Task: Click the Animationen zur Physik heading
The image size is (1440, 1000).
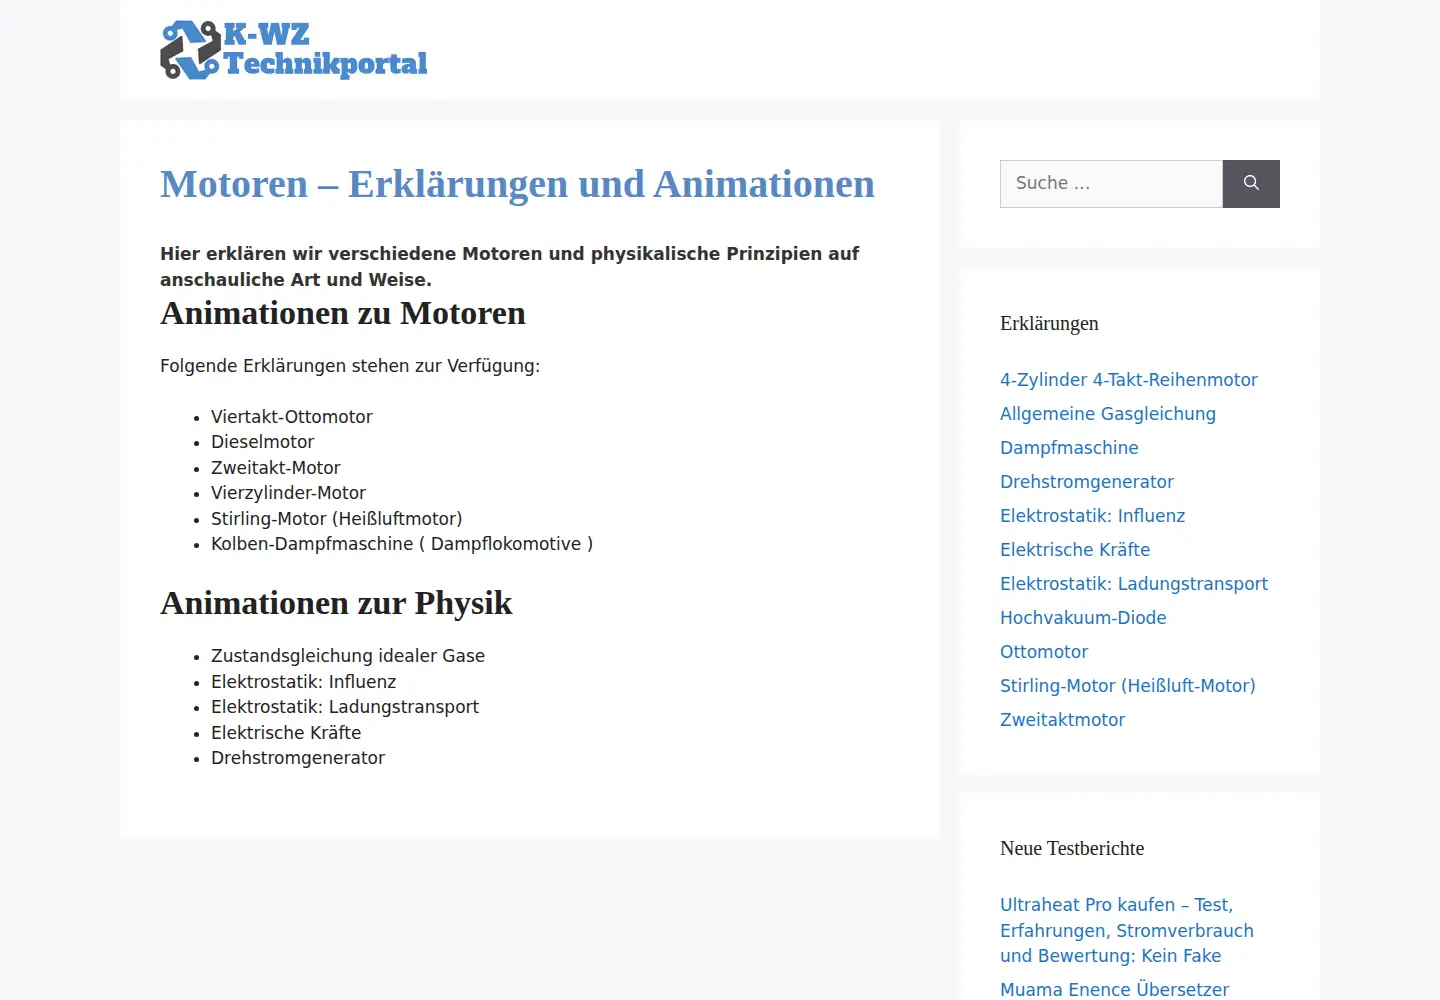Action: coord(336,603)
